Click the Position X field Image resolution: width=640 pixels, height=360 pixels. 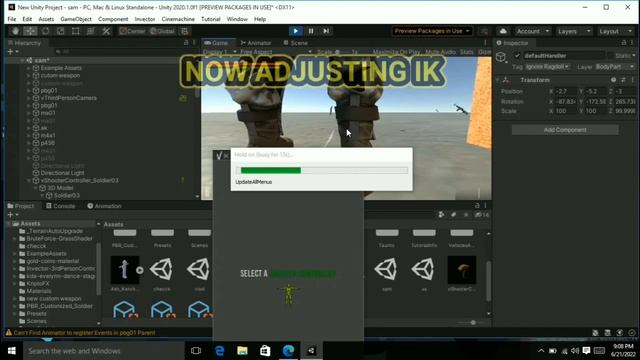pyautogui.click(x=566, y=91)
